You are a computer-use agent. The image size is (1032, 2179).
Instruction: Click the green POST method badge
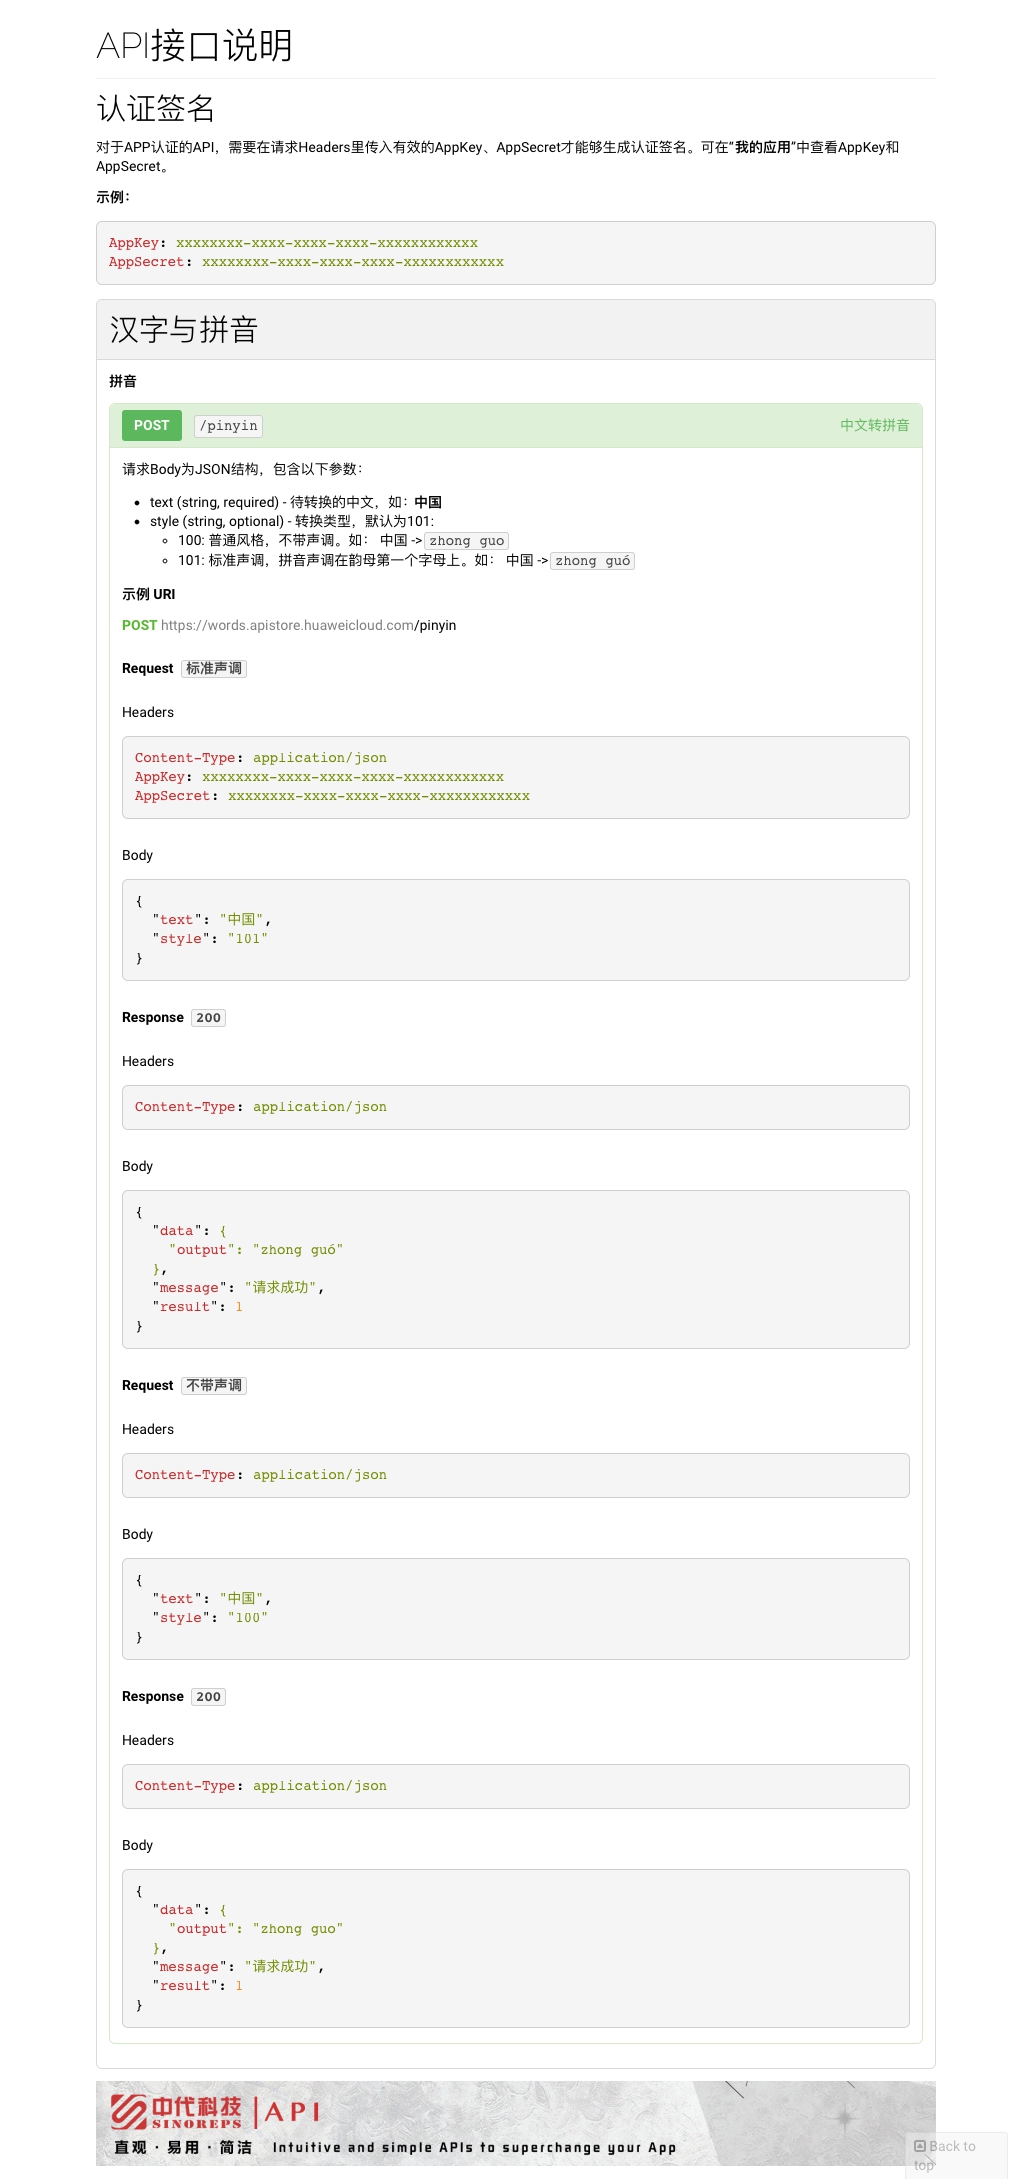(x=152, y=425)
